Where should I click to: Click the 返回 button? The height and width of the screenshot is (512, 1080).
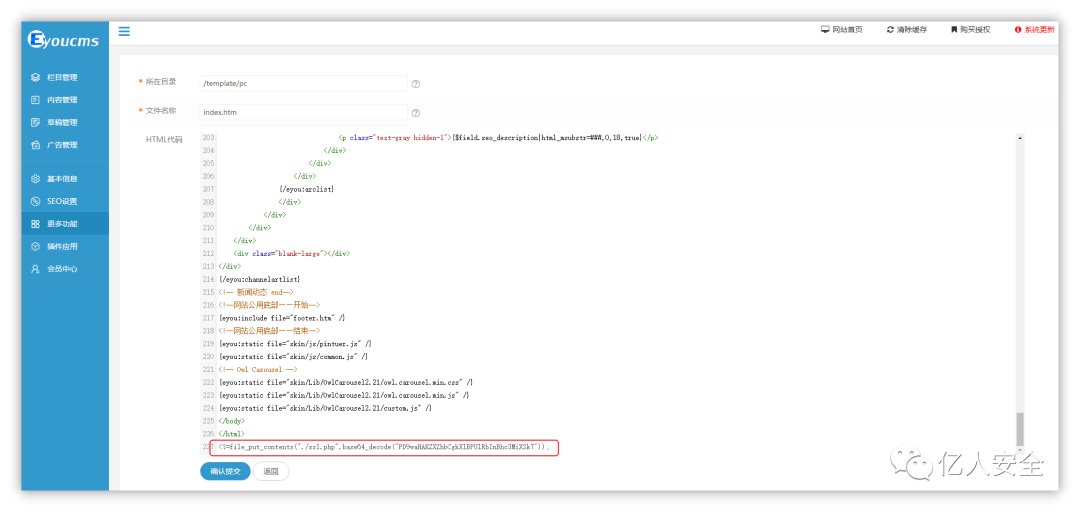271,471
